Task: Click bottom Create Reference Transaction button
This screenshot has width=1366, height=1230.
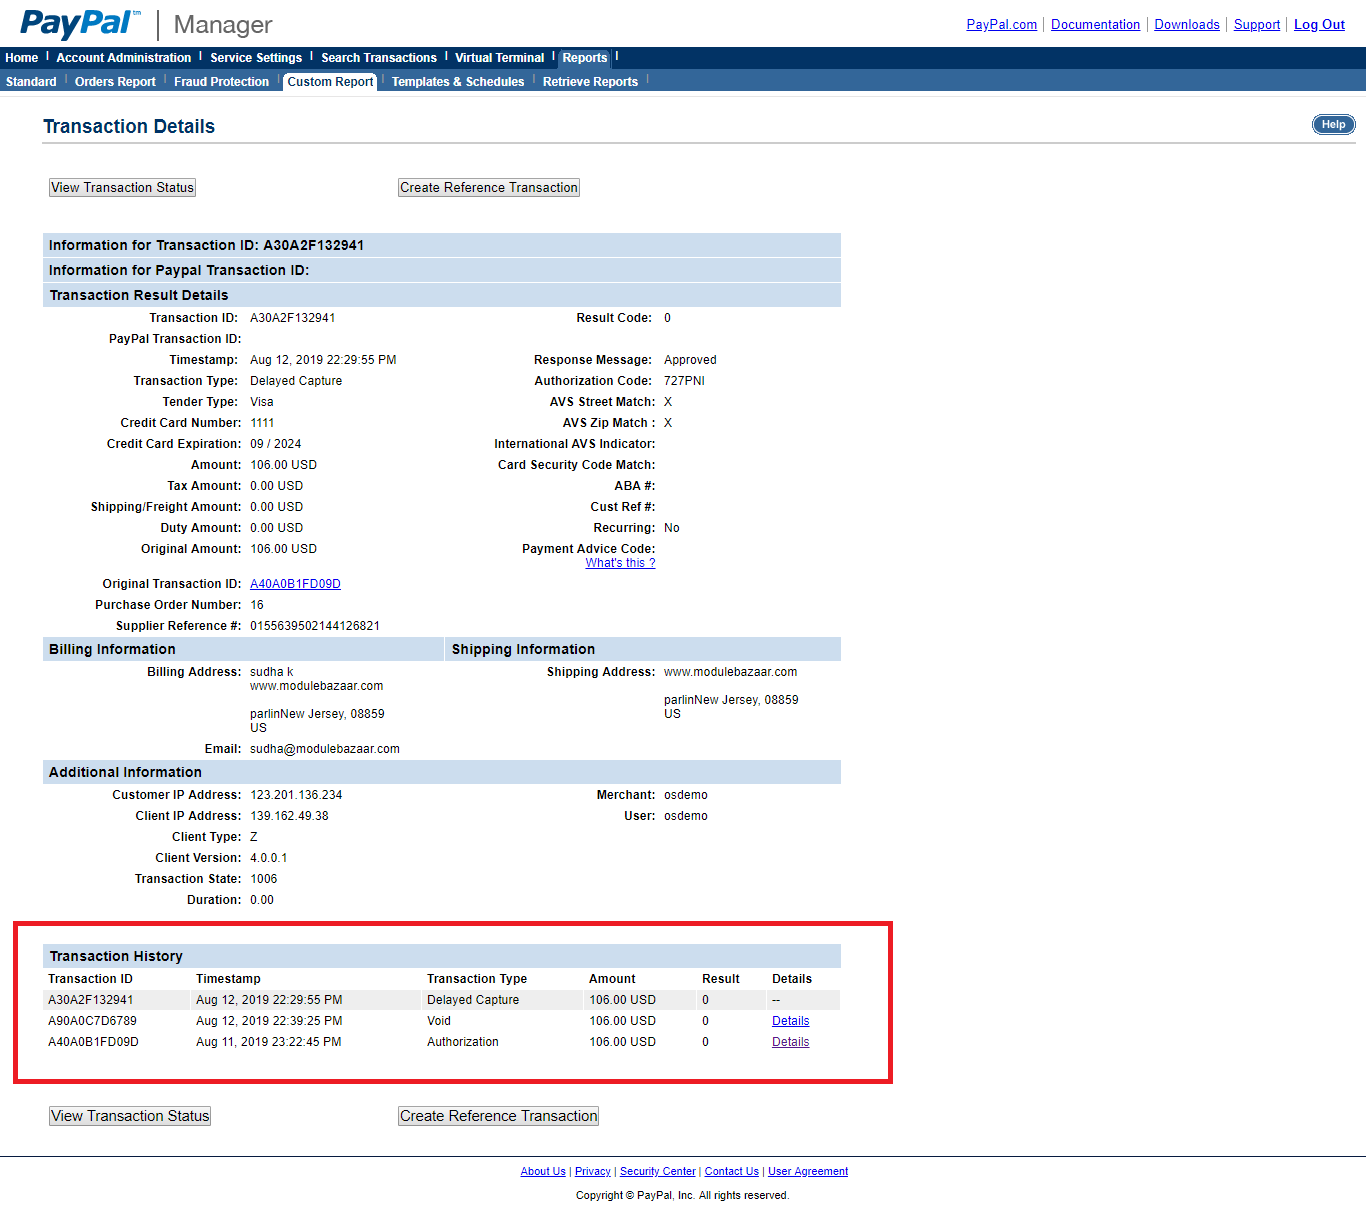Action: (x=498, y=1116)
